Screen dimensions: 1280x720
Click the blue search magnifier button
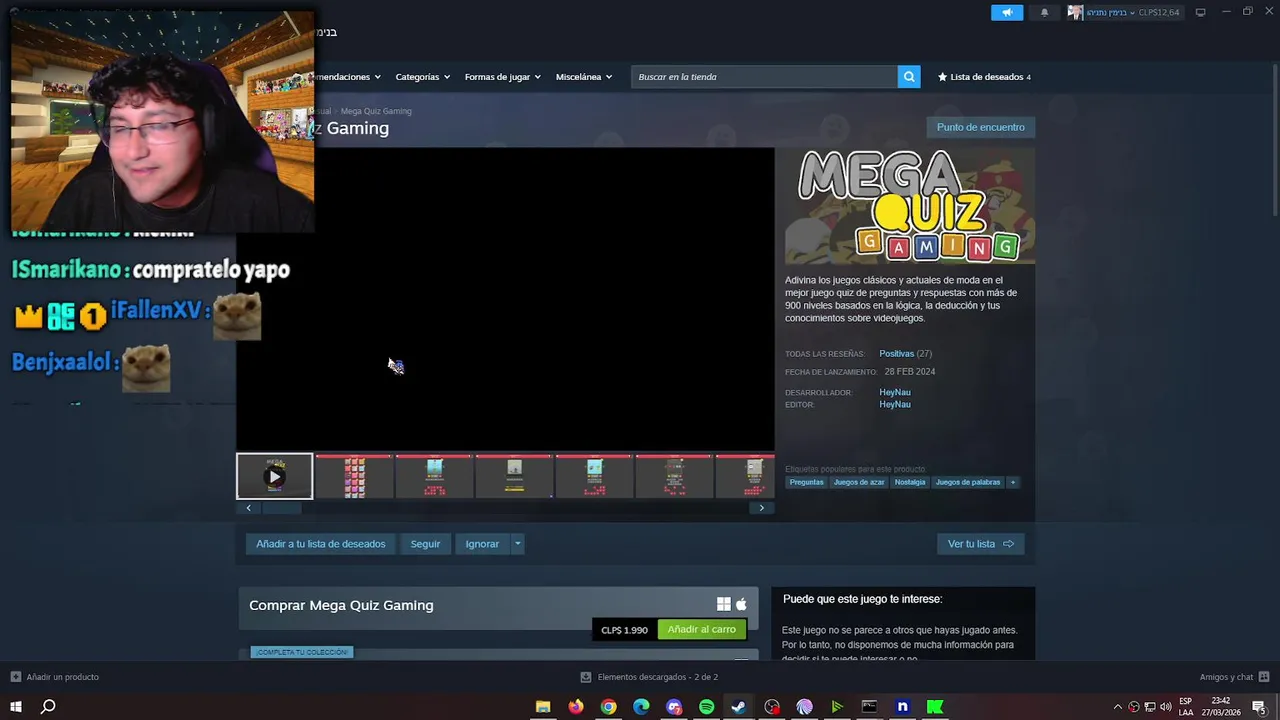[x=909, y=77]
